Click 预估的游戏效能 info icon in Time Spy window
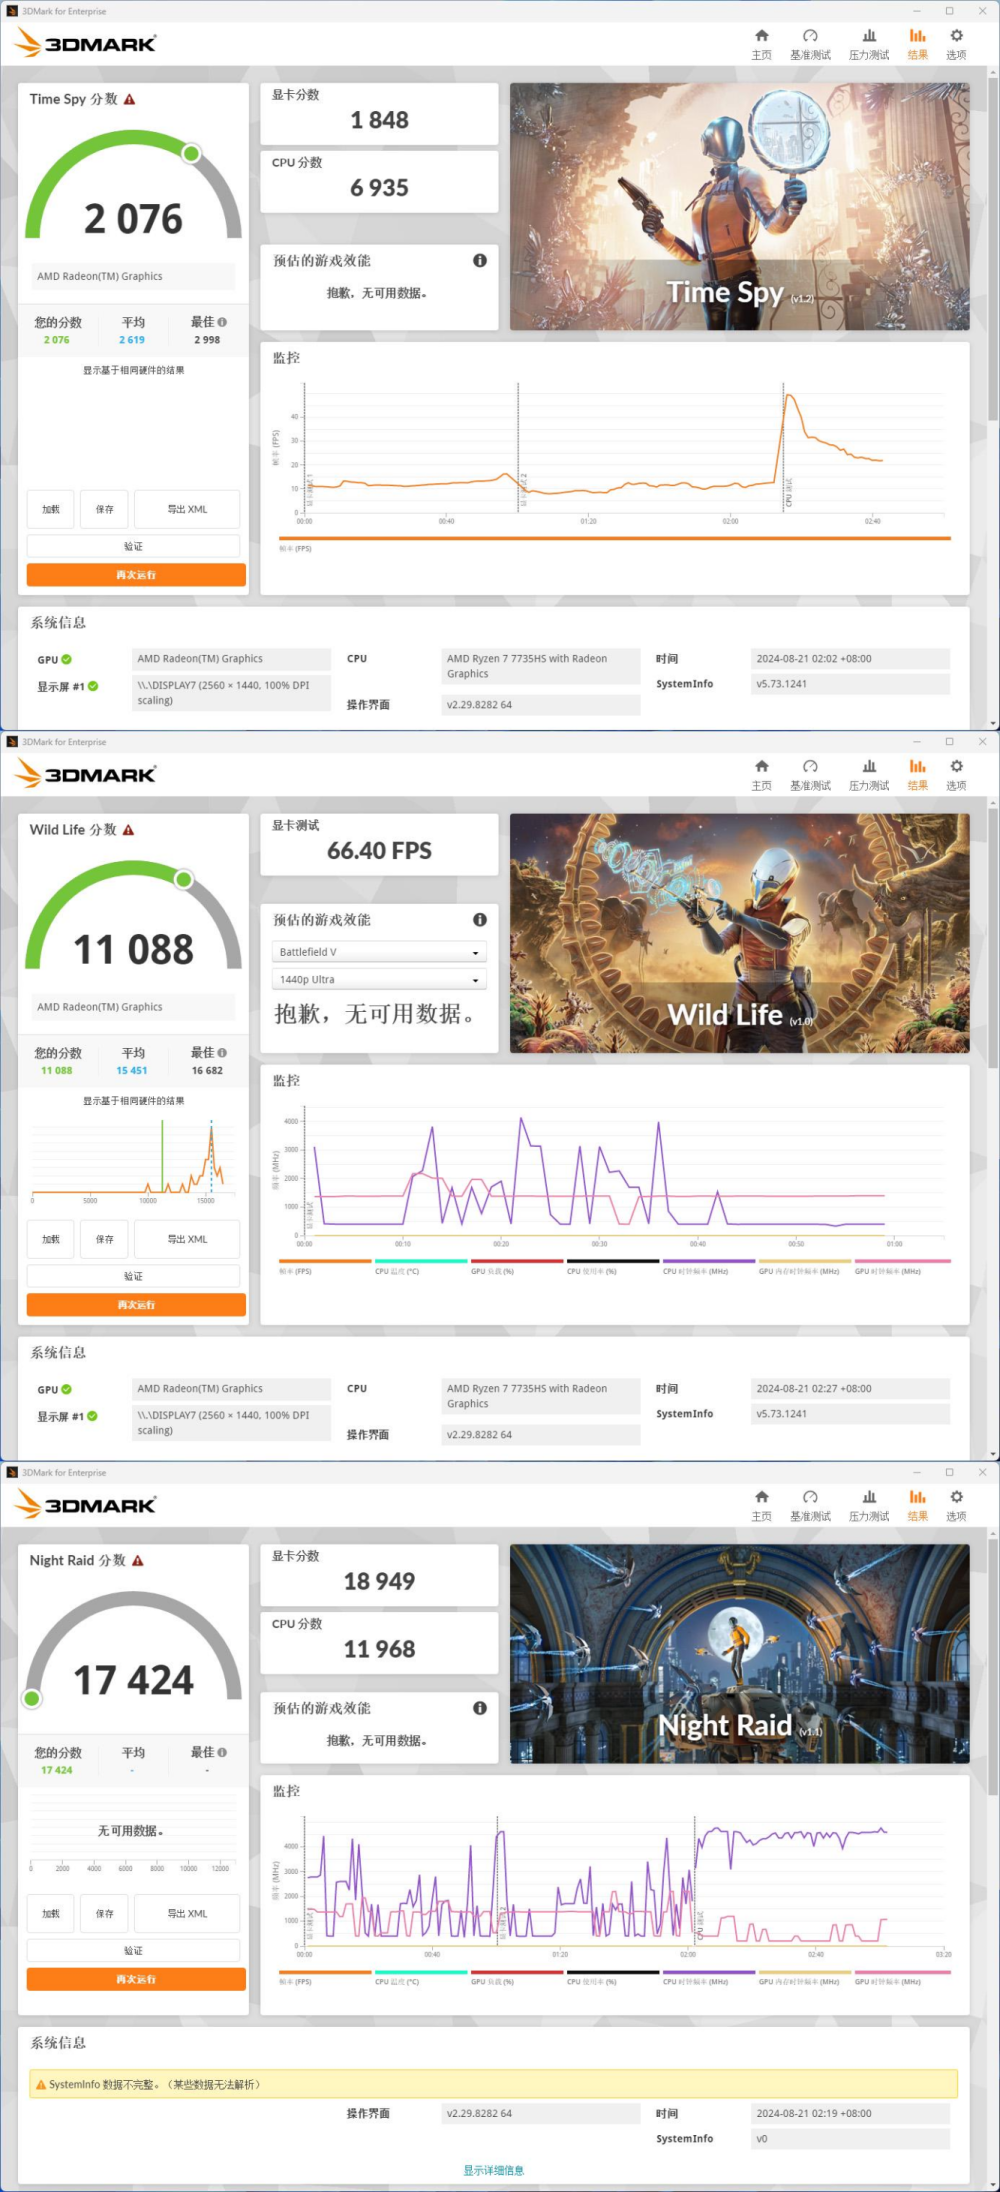 pyautogui.click(x=480, y=260)
